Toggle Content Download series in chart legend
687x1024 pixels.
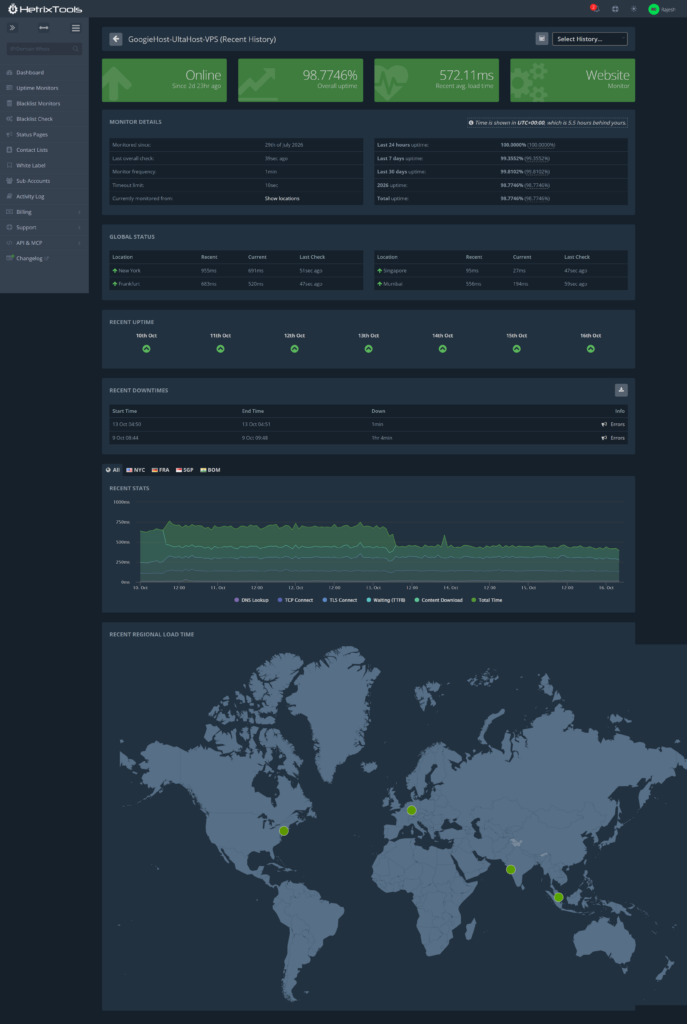438,600
